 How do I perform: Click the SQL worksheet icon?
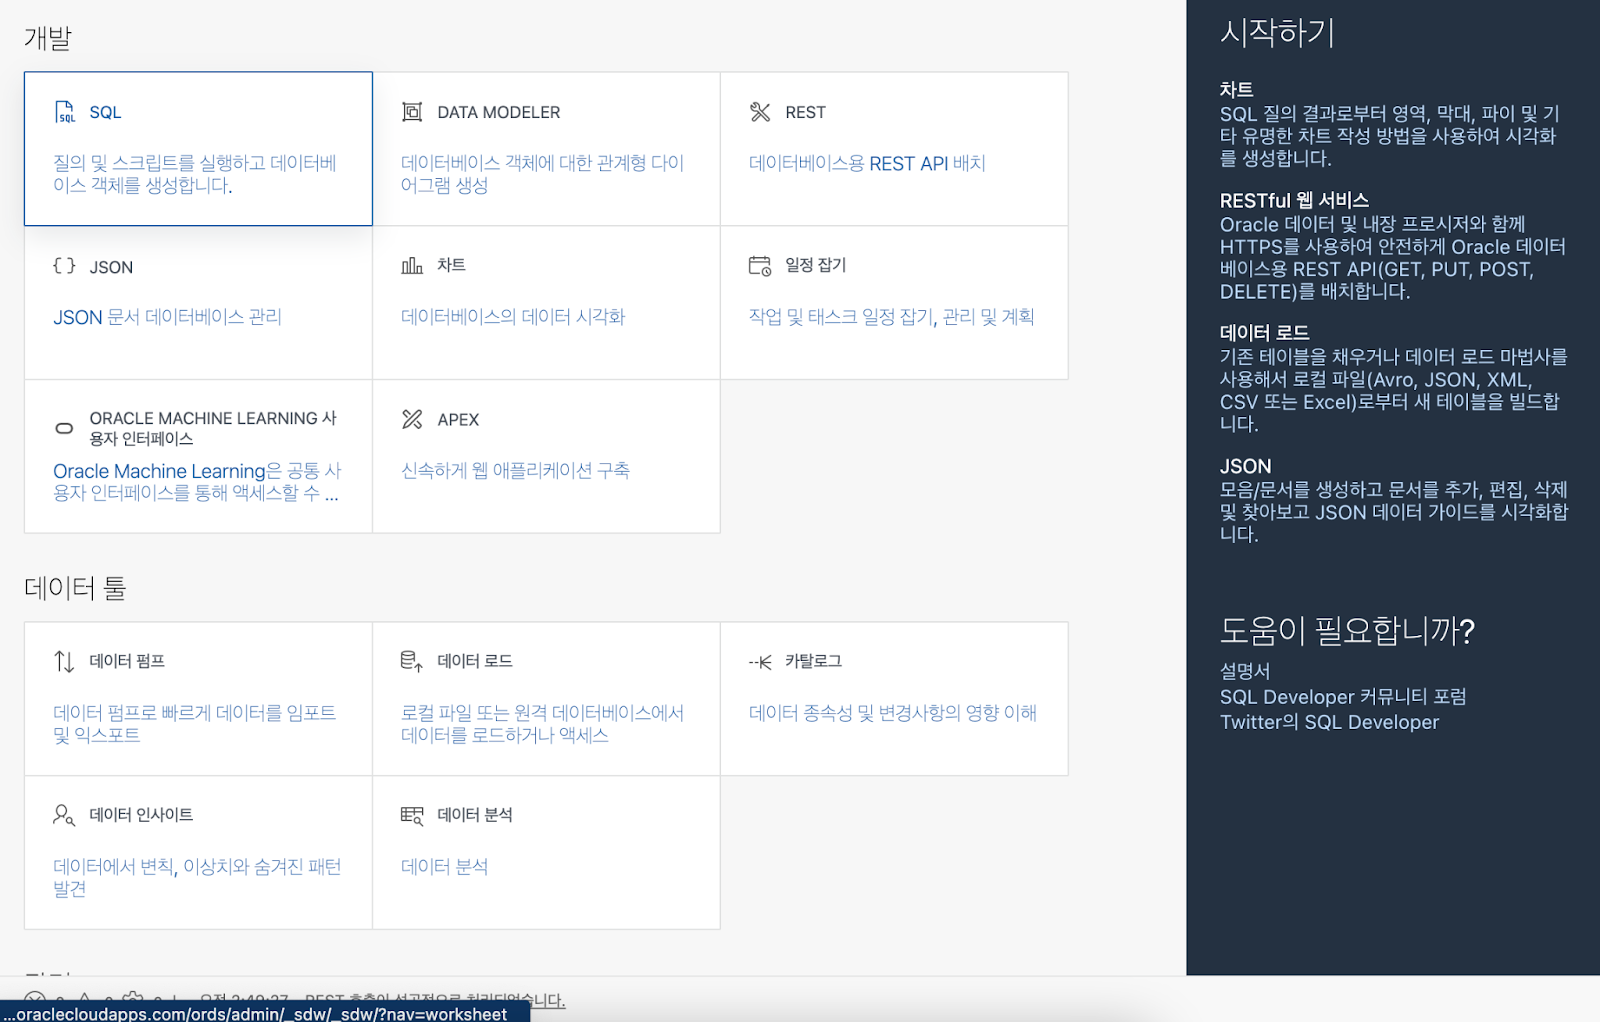pyautogui.click(x=65, y=112)
